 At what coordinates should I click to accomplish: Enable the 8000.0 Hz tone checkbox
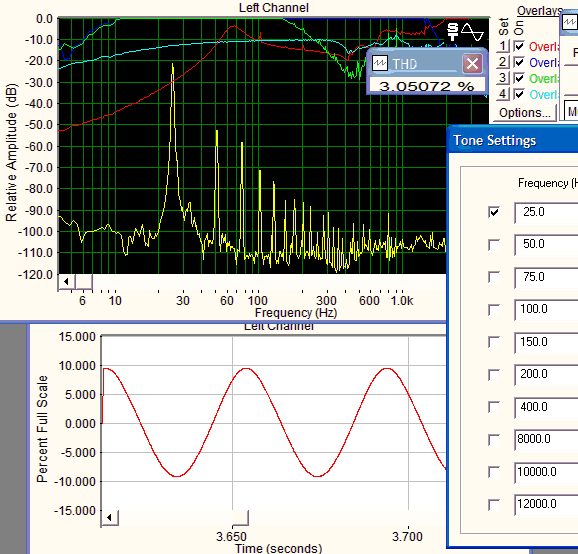pyautogui.click(x=494, y=439)
